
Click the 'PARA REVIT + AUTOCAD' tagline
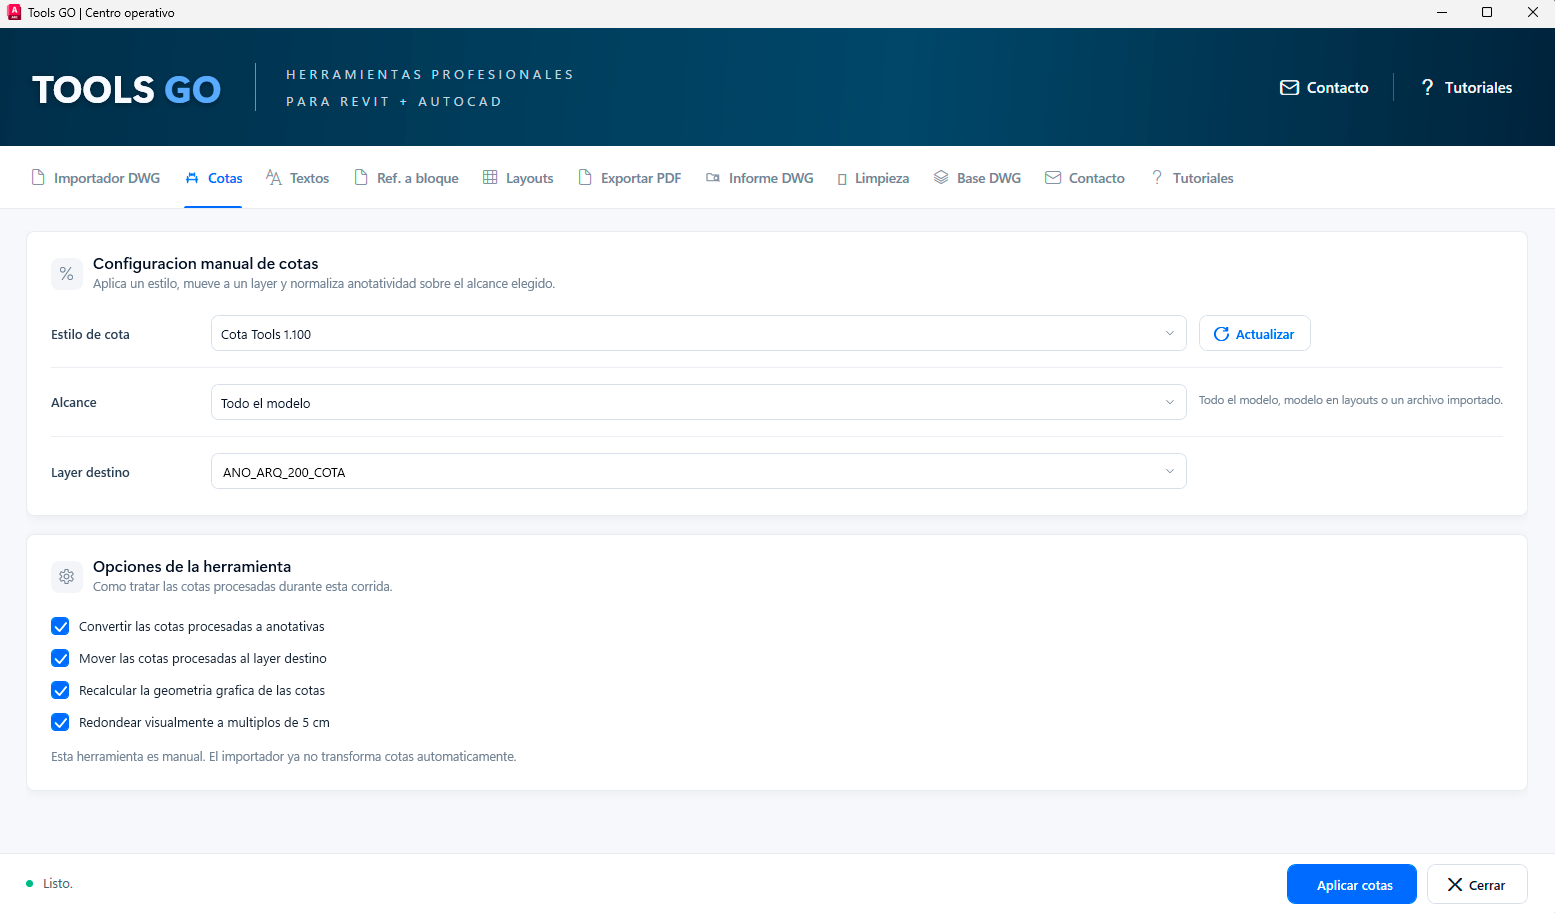[394, 102]
